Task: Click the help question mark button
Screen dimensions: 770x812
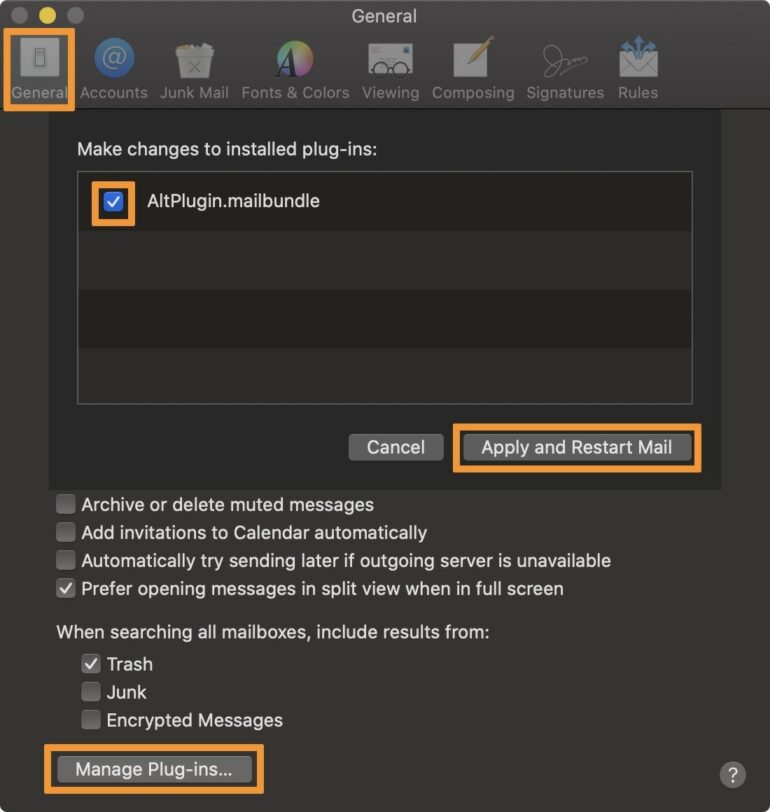Action: (x=732, y=773)
